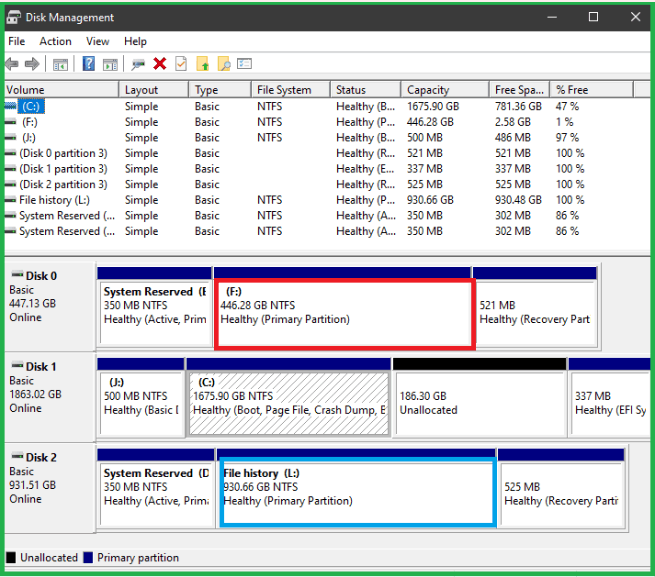Click the toolbar icon left of the red X
Viewport: 655px width, 577px height.
tap(138, 64)
